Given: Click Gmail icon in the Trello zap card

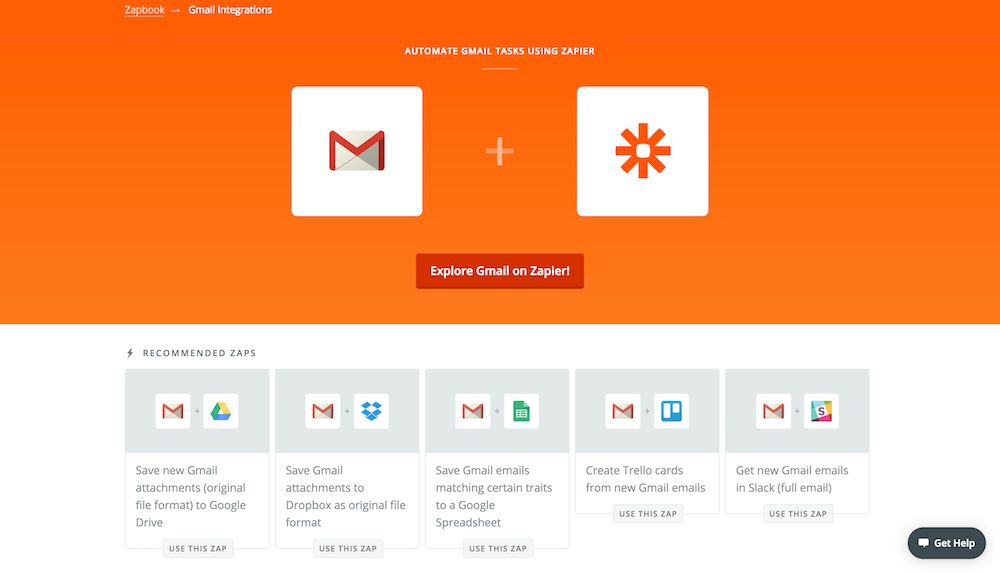Looking at the screenshot, I should pyautogui.click(x=623, y=411).
